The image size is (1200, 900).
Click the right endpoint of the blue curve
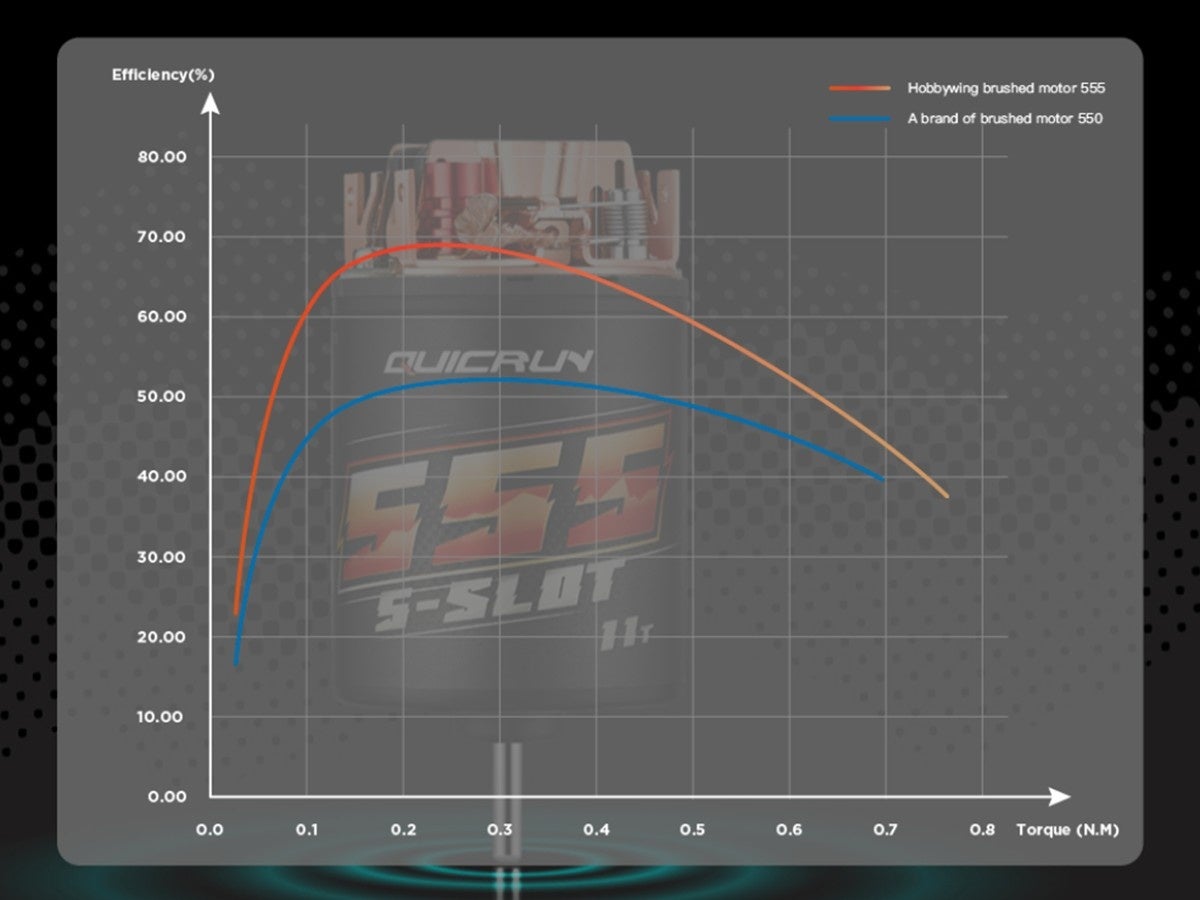tap(882, 479)
